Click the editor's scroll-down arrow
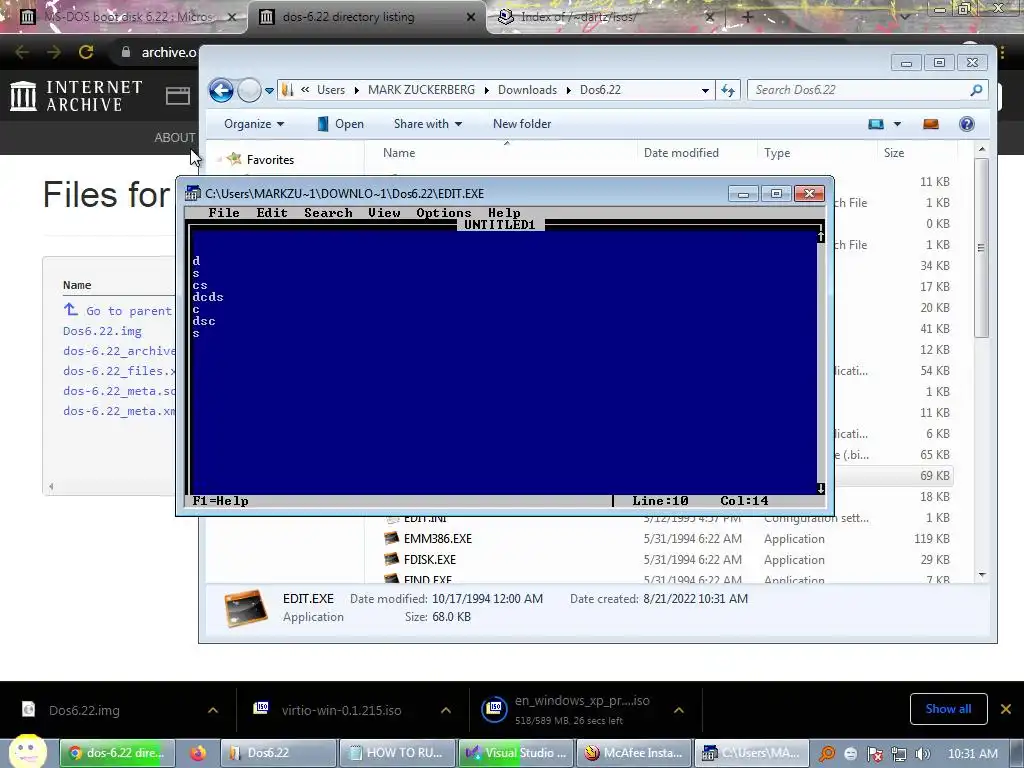The width and height of the screenshot is (1024, 768). [820, 488]
